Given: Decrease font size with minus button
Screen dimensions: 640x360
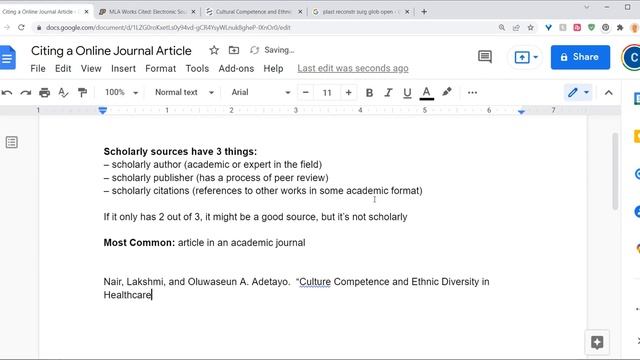Looking at the screenshot, I should point(305,93).
